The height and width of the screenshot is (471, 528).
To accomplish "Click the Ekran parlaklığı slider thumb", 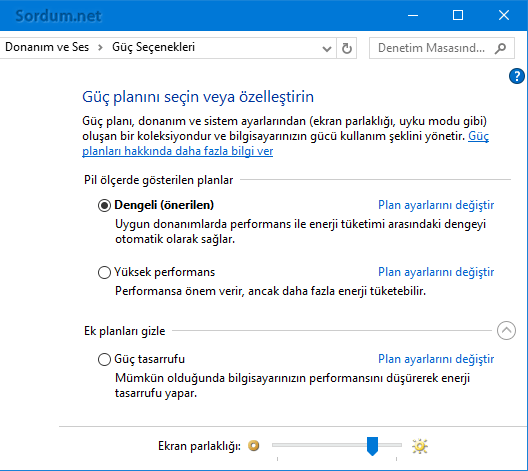I will click(372, 446).
